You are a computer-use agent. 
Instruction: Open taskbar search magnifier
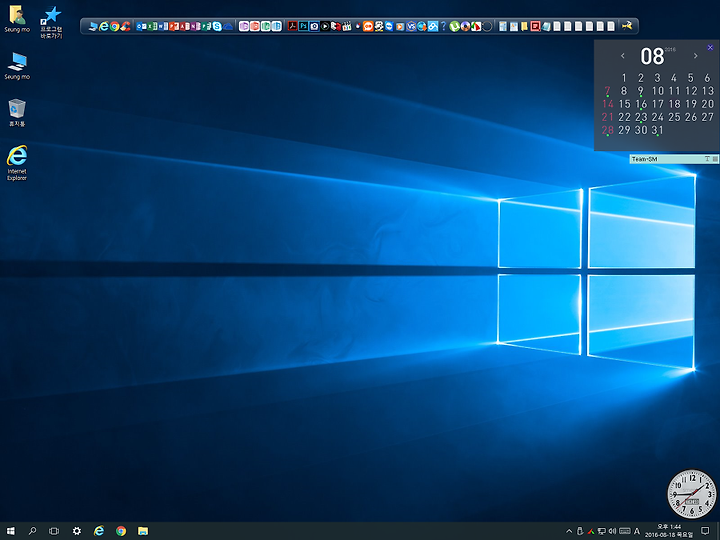32,531
